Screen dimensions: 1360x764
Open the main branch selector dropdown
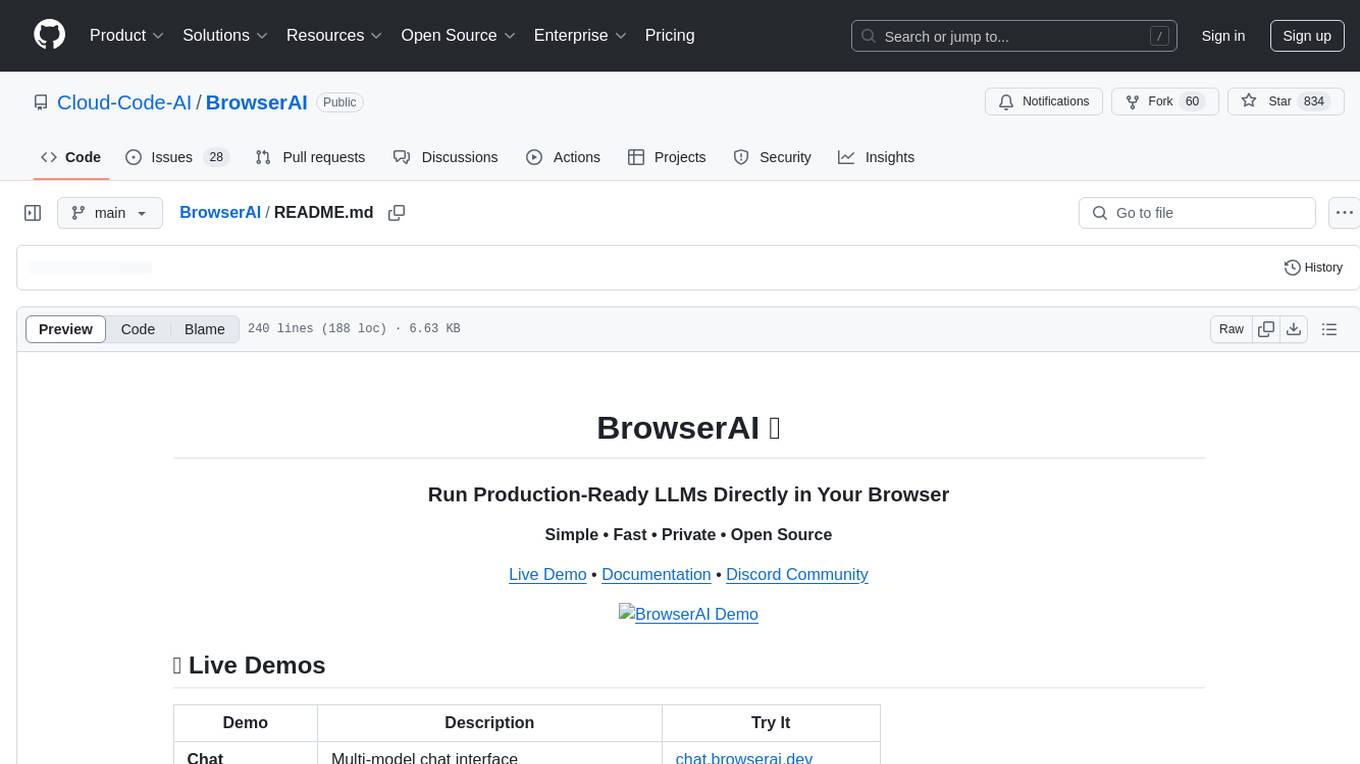110,213
